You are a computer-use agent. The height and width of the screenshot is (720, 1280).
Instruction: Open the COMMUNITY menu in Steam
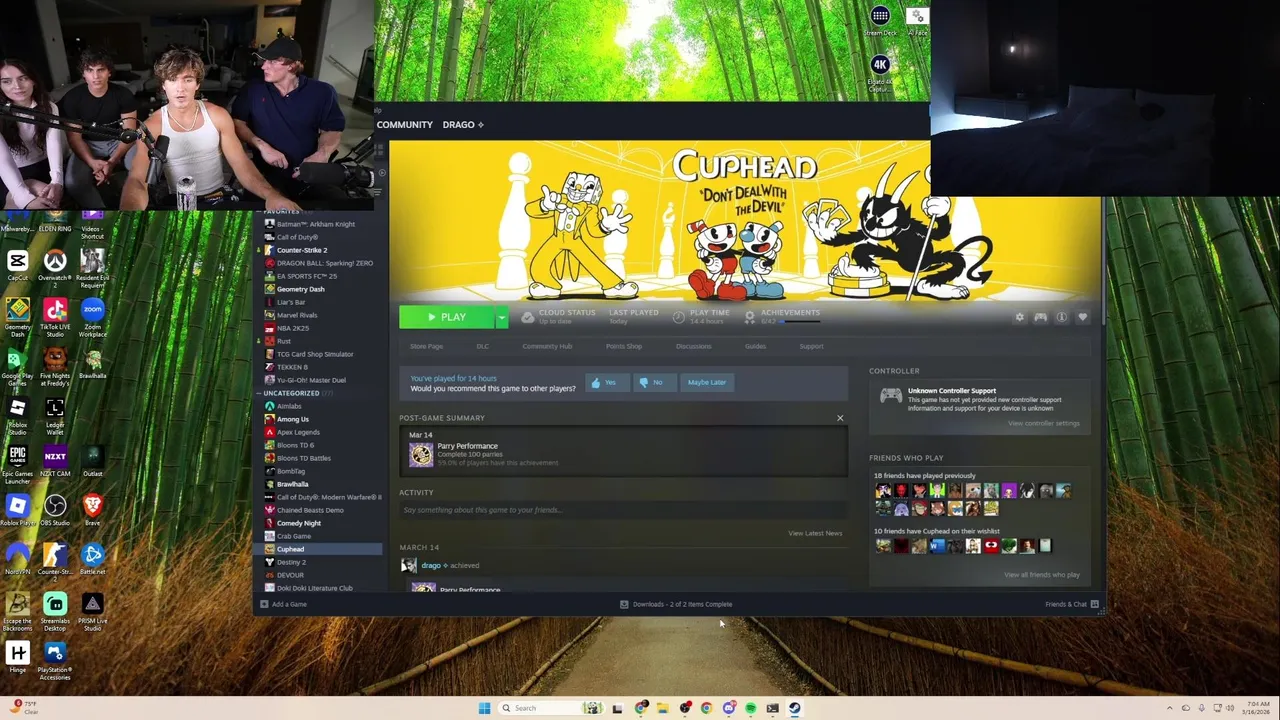405,125
